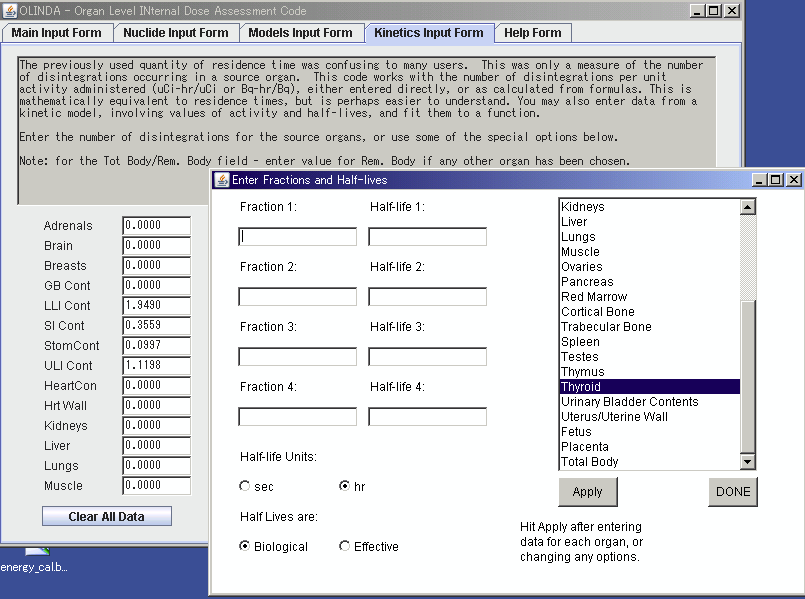Focus the Half-life 2 text box
805x599 pixels.
427,297
